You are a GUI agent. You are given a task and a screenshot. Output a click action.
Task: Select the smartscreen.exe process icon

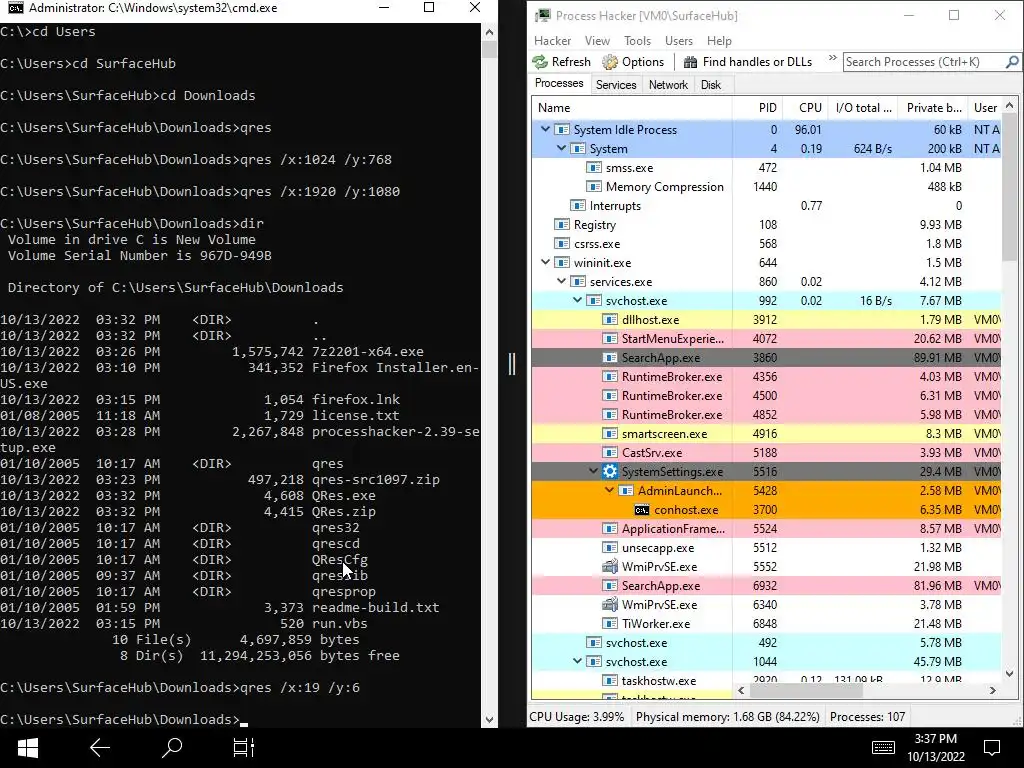(610, 434)
